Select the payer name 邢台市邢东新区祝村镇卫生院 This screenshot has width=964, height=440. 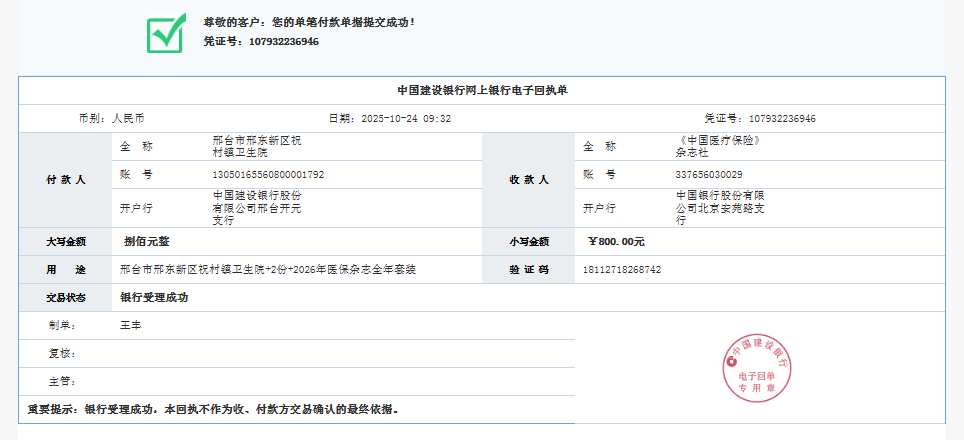coord(256,146)
